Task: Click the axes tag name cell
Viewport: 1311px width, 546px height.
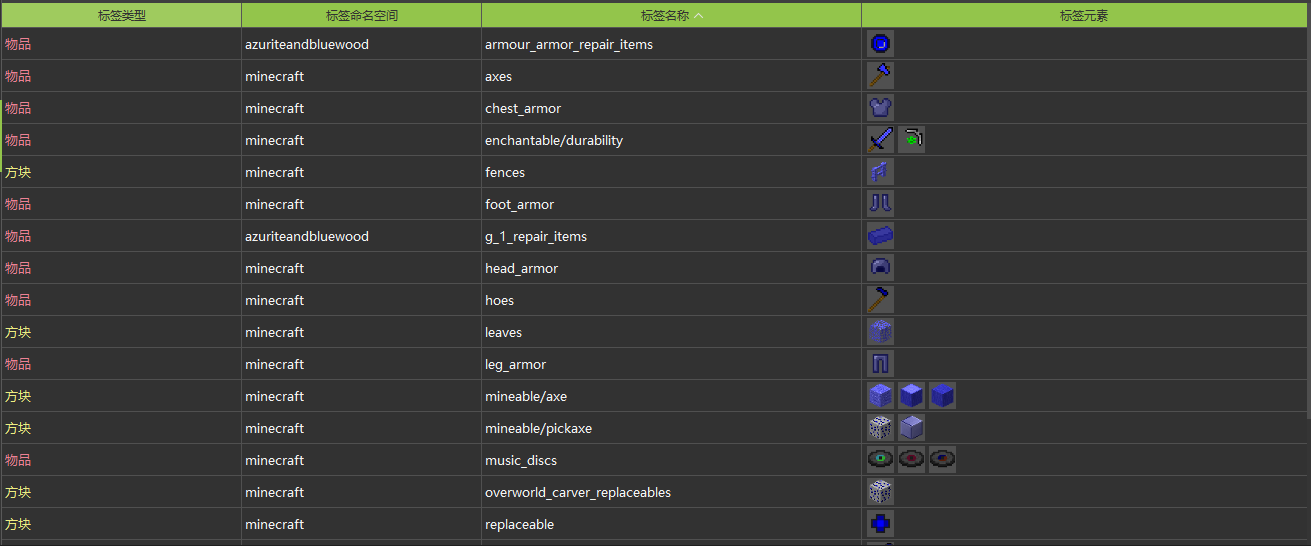Action: 671,76
